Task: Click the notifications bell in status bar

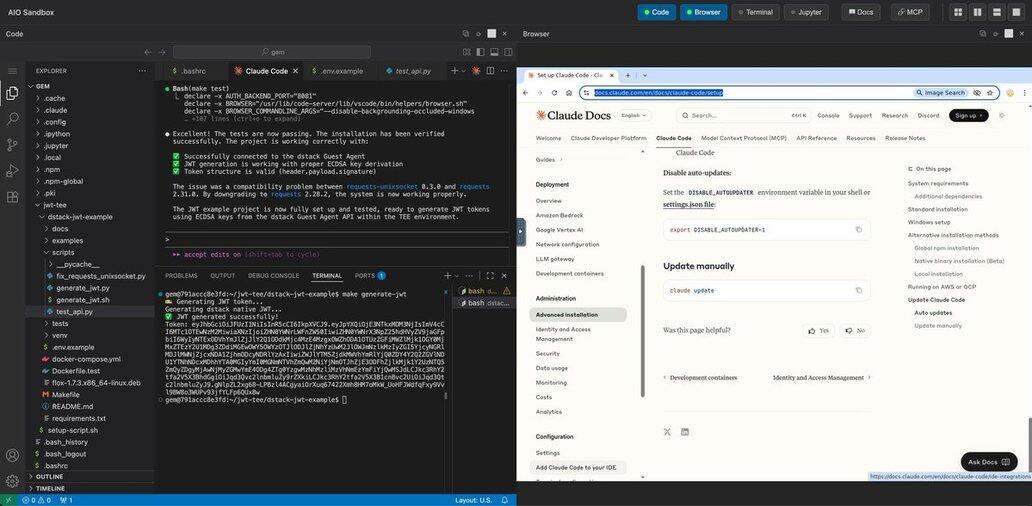Action: coord(505,500)
